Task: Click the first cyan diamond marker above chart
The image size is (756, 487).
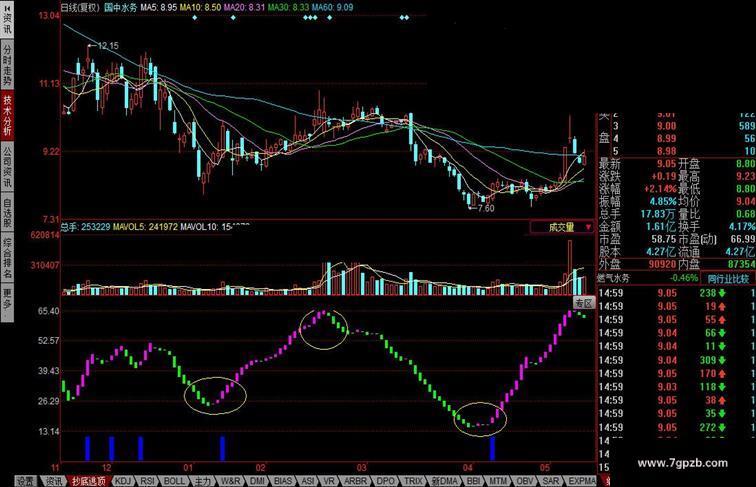Action: coord(194,17)
